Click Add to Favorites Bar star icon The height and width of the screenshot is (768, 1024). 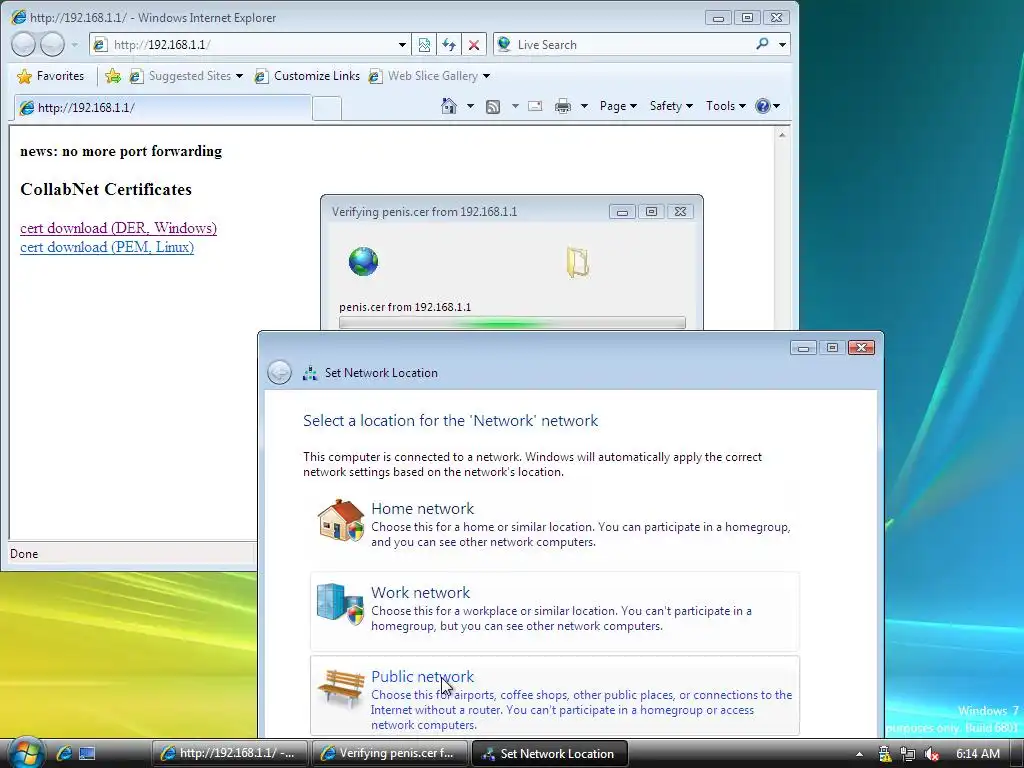click(x=113, y=76)
